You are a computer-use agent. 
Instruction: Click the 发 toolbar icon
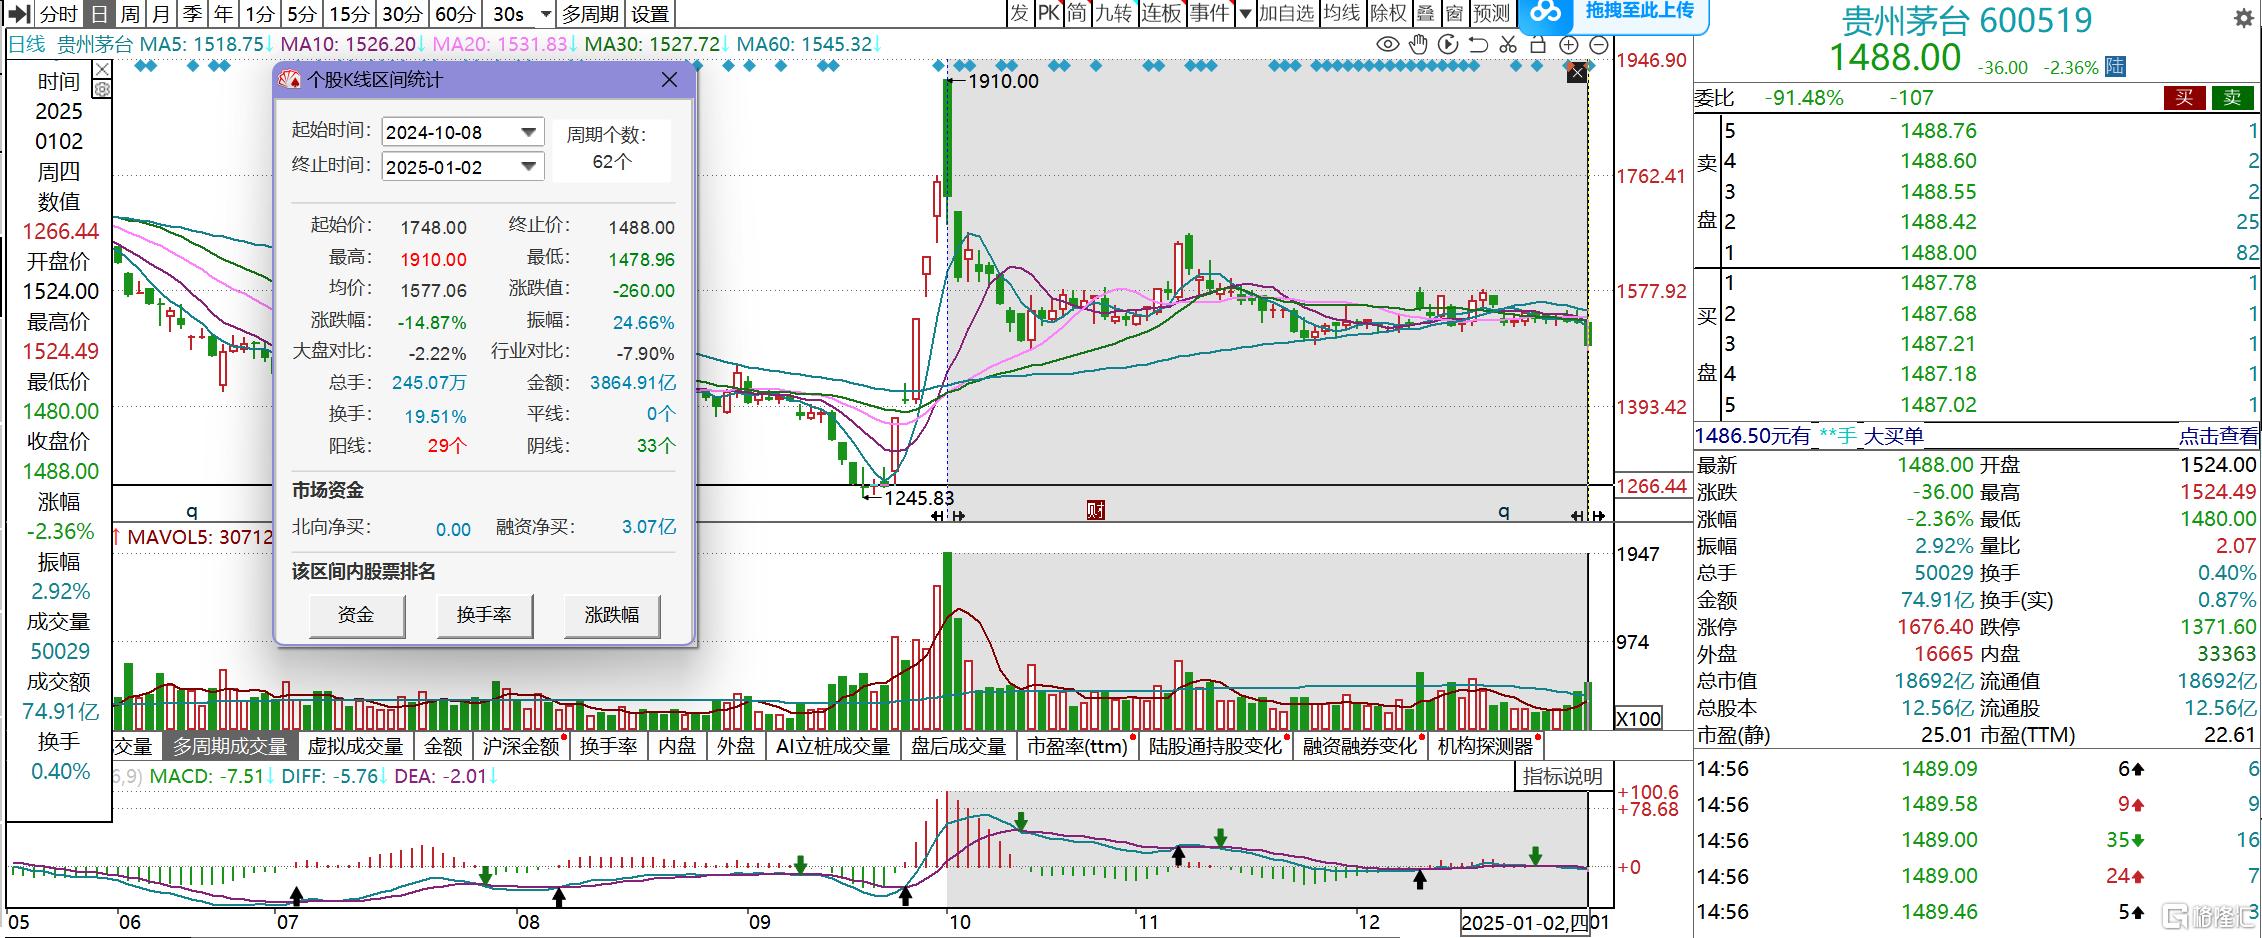pos(1019,13)
